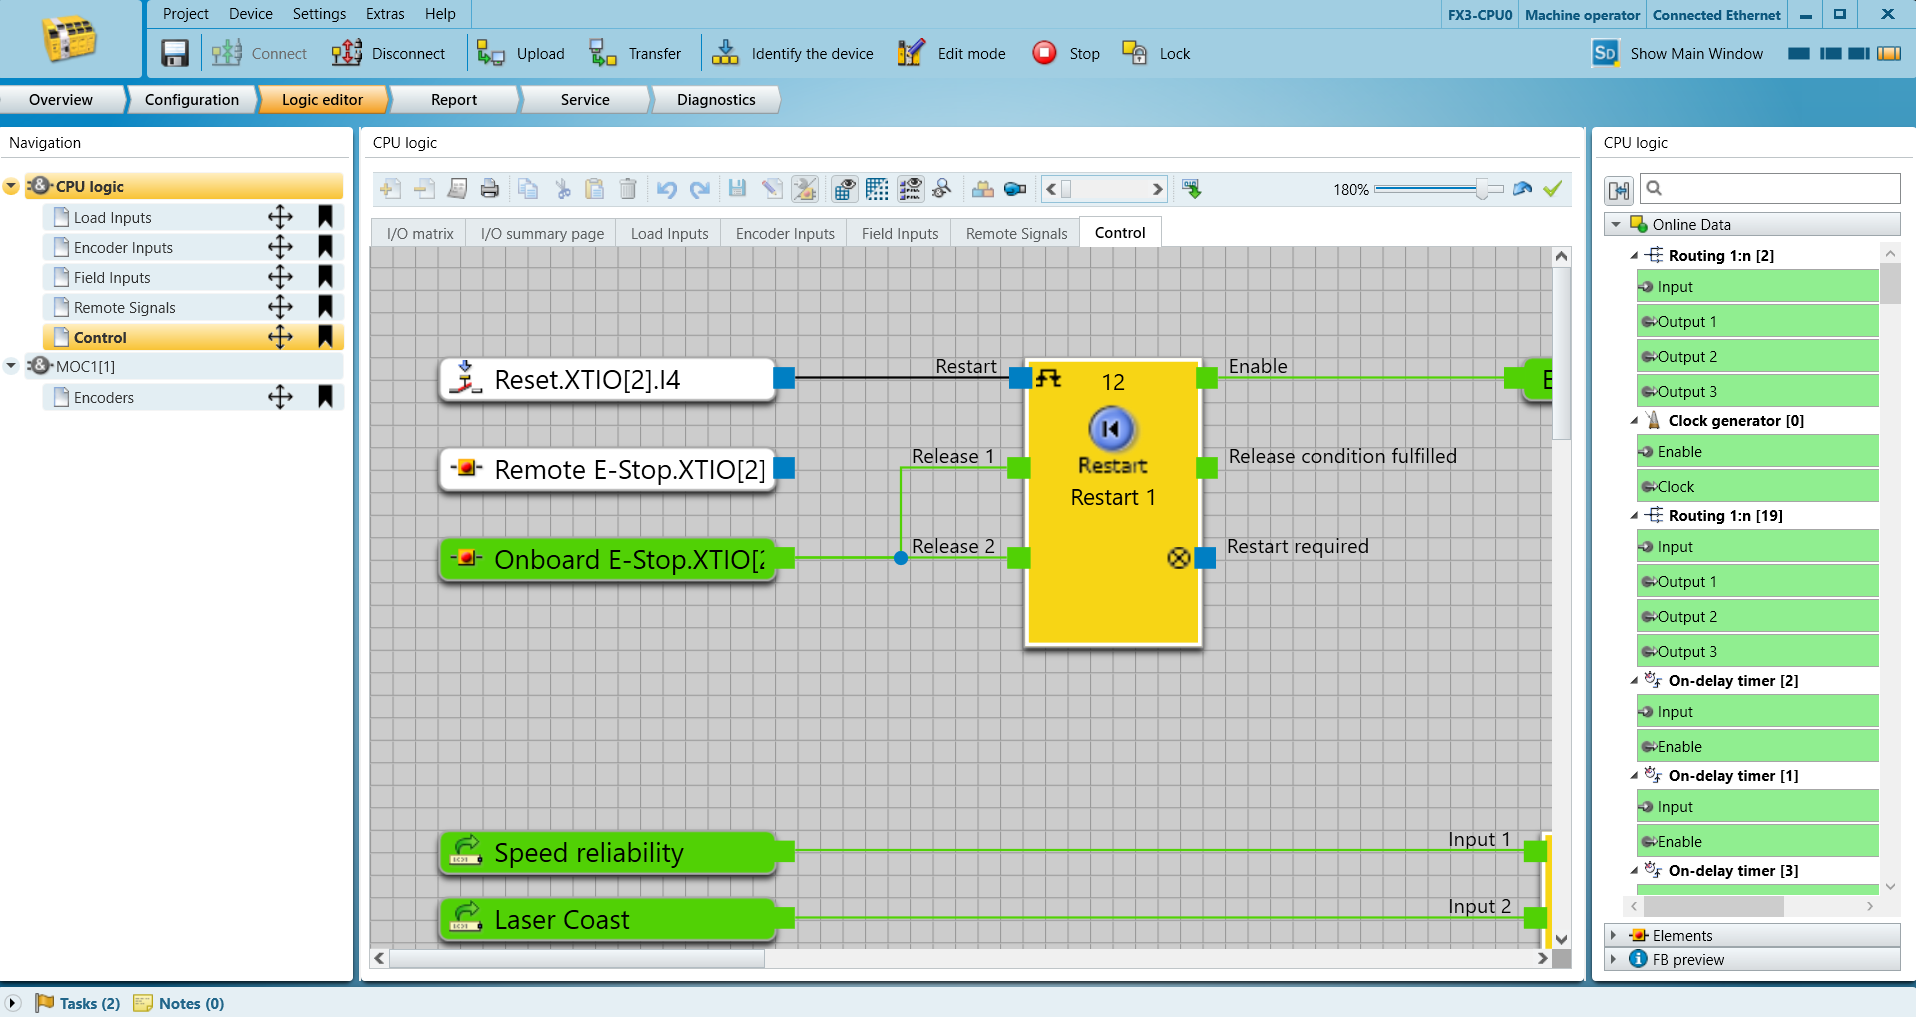This screenshot has height=1017, width=1916.
Task: Click the Restart 1 function block
Action: (x=1113, y=502)
